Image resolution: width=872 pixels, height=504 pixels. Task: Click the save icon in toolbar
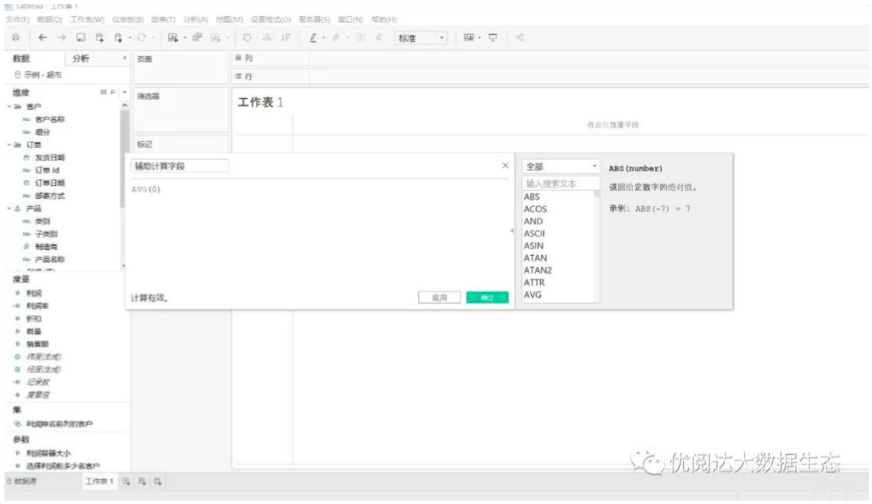[82, 38]
